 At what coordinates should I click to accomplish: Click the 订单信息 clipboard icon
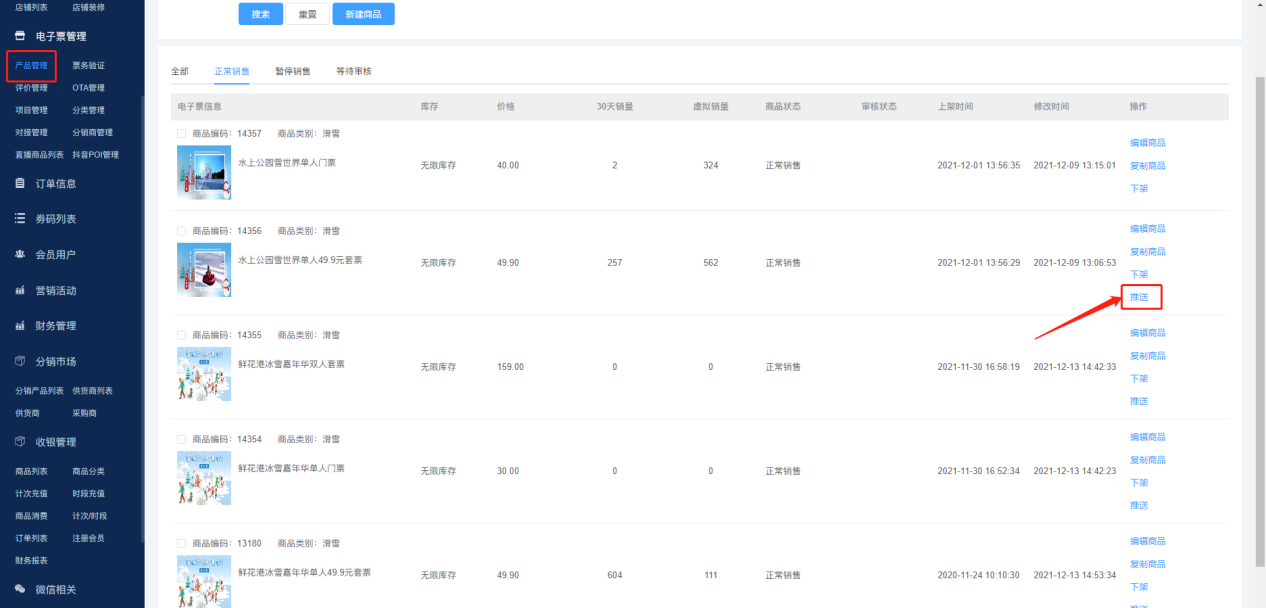coord(20,183)
